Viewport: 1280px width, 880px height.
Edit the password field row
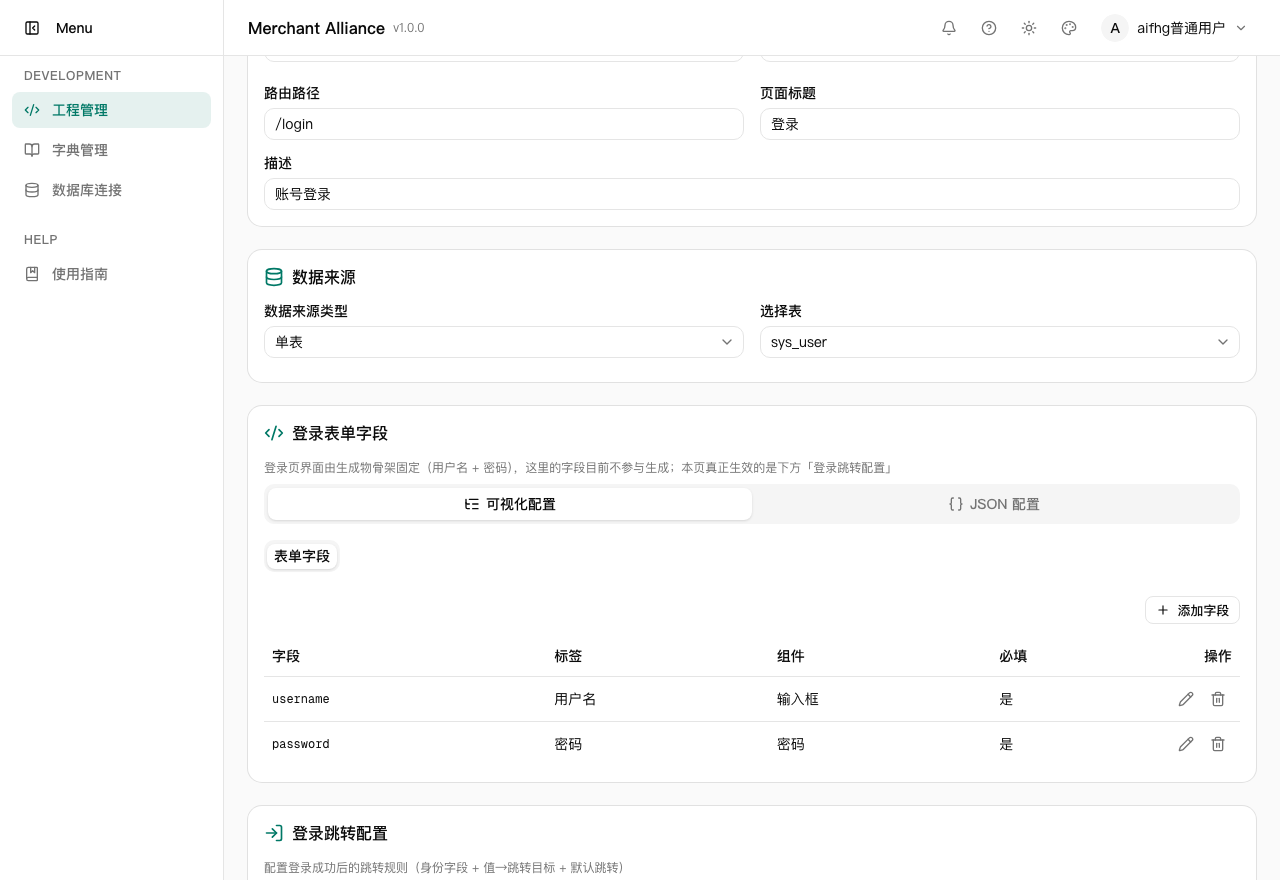point(1186,744)
